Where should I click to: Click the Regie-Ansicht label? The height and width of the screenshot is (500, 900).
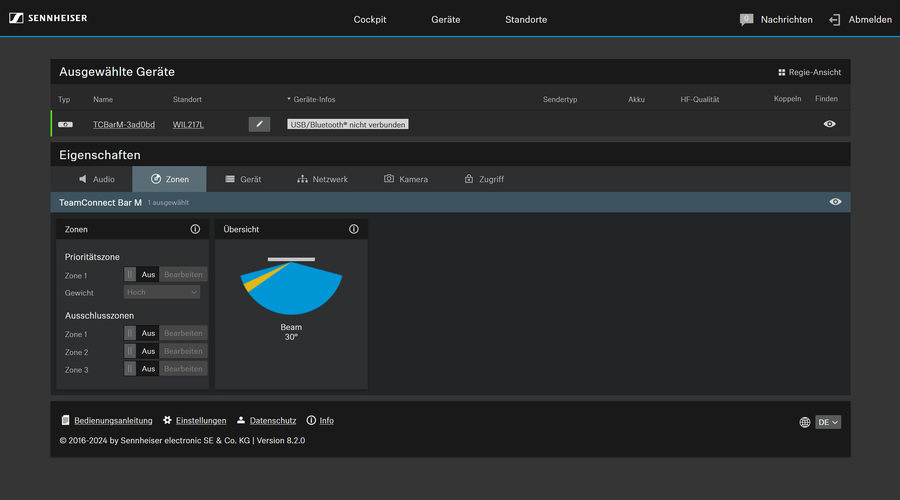point(814,72)
